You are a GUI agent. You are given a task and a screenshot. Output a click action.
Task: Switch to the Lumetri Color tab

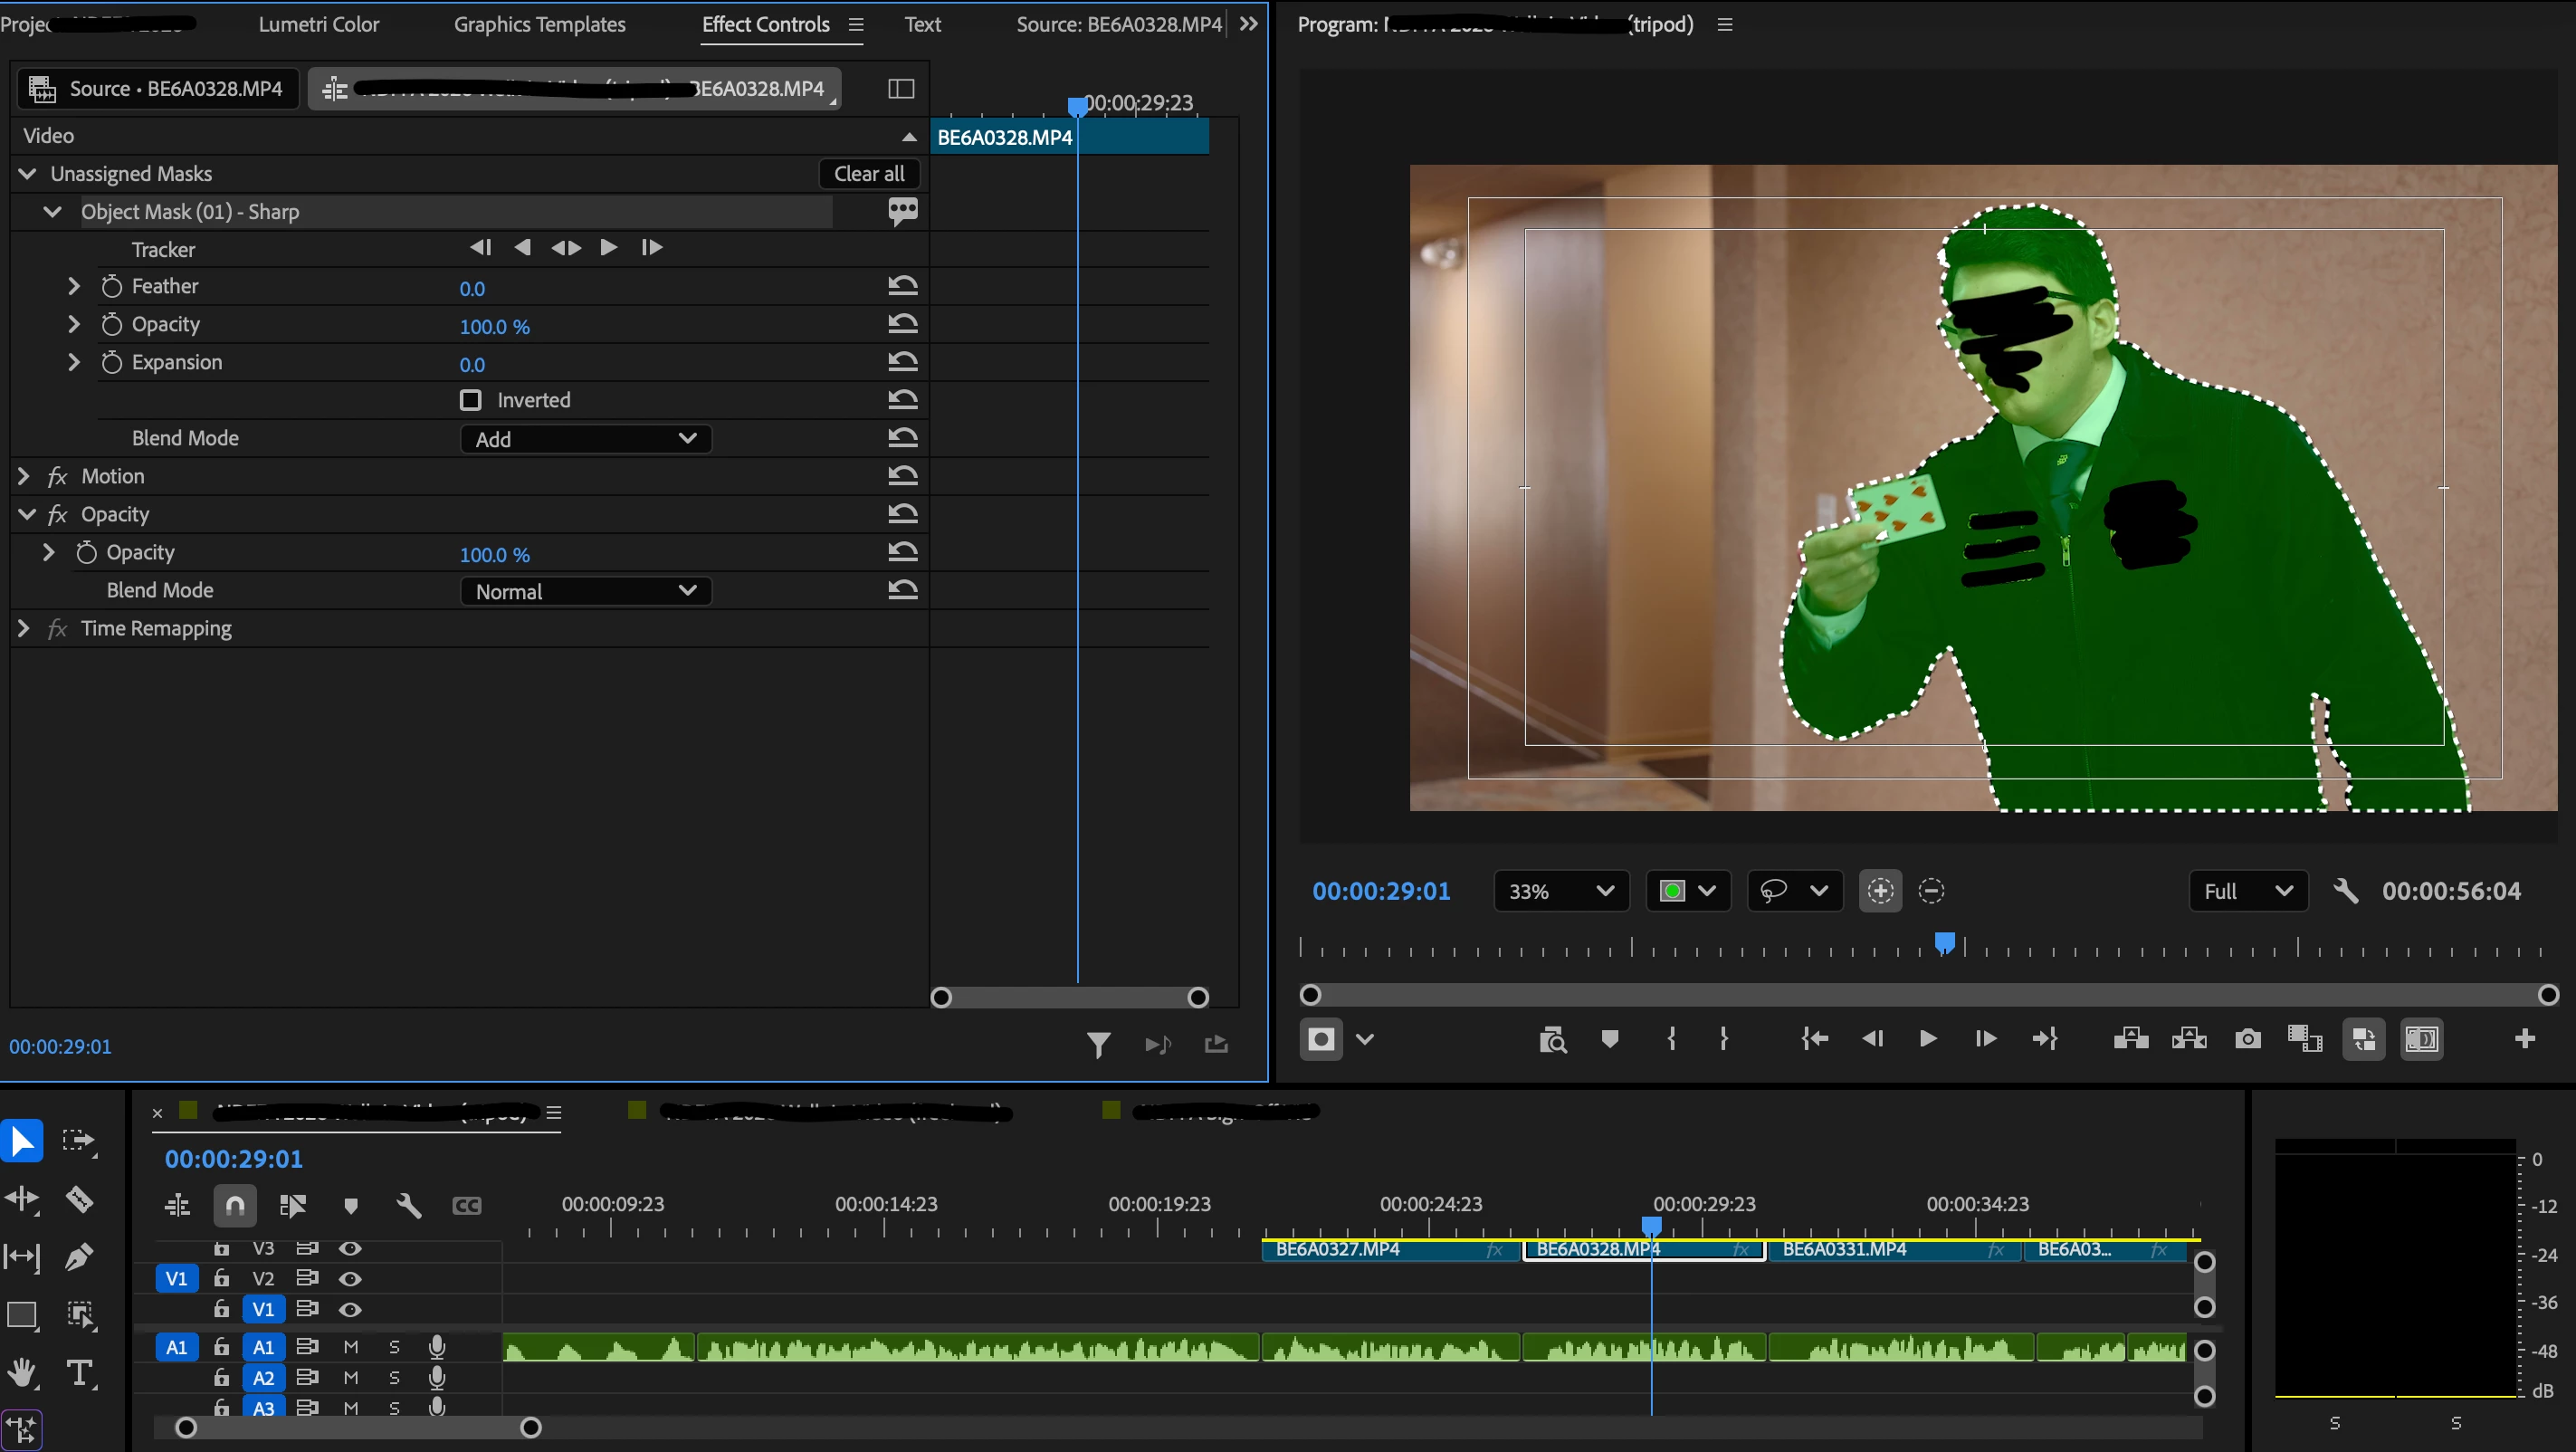[x=318, y=24]
